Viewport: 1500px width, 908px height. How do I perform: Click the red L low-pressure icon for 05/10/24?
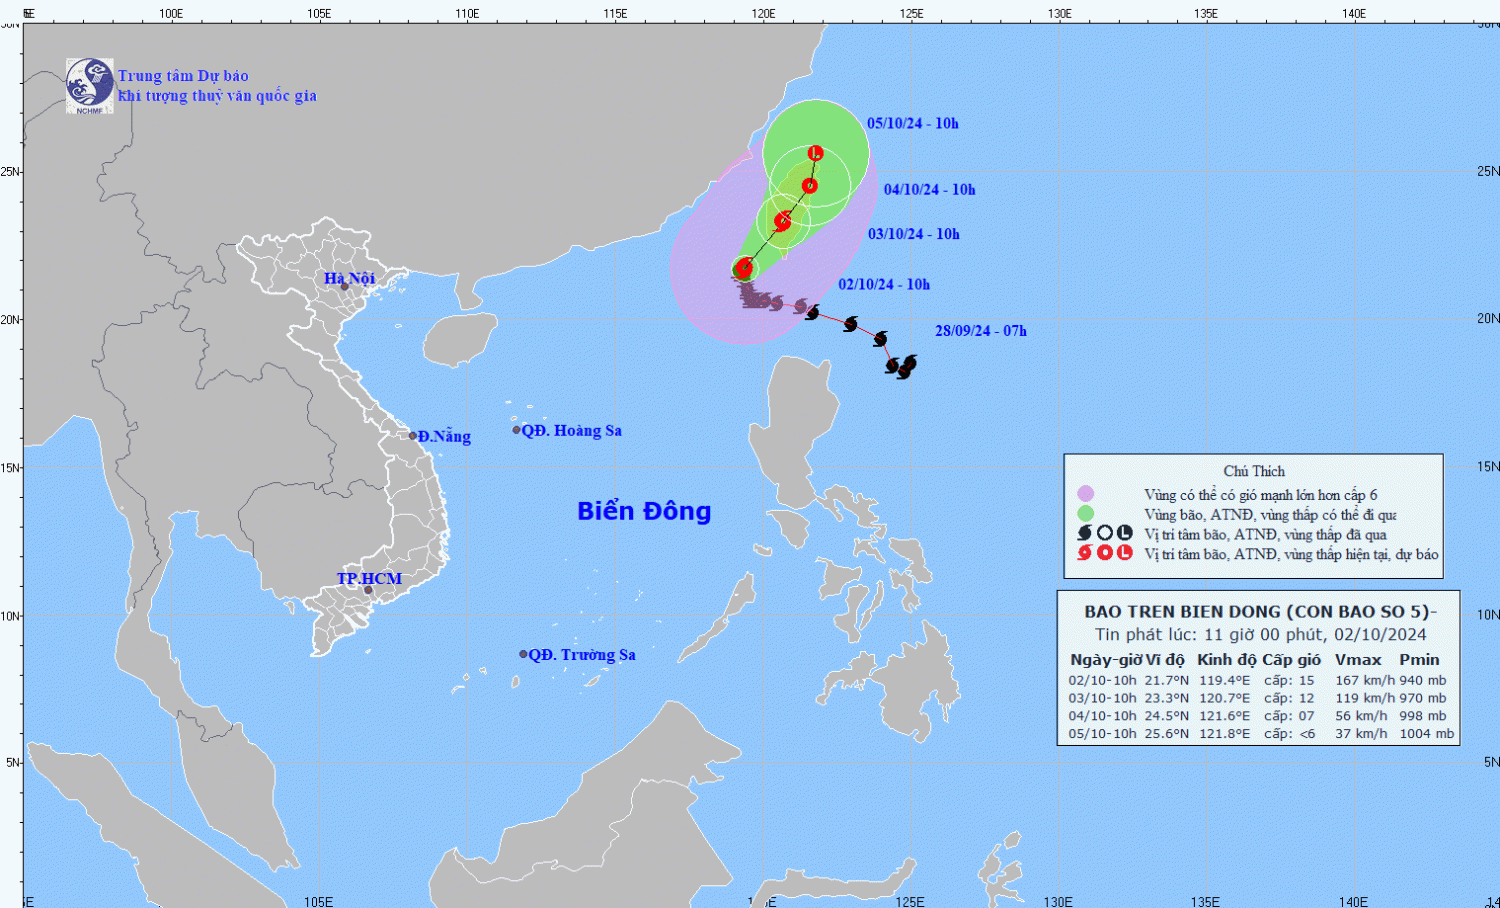tap(816, 153)
